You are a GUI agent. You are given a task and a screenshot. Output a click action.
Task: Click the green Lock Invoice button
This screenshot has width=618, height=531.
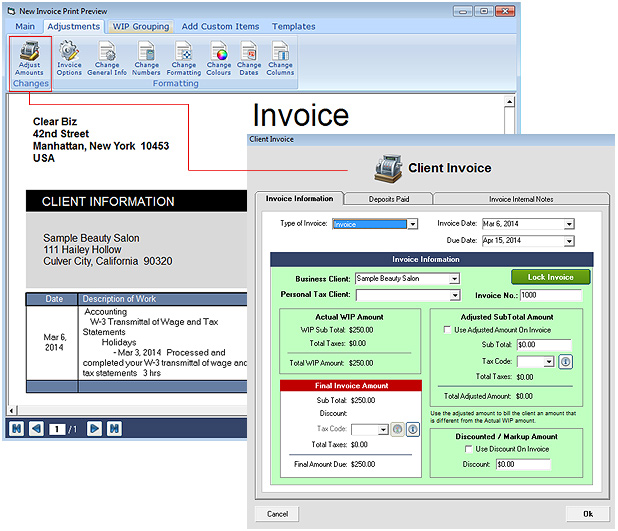pos(550,277)
